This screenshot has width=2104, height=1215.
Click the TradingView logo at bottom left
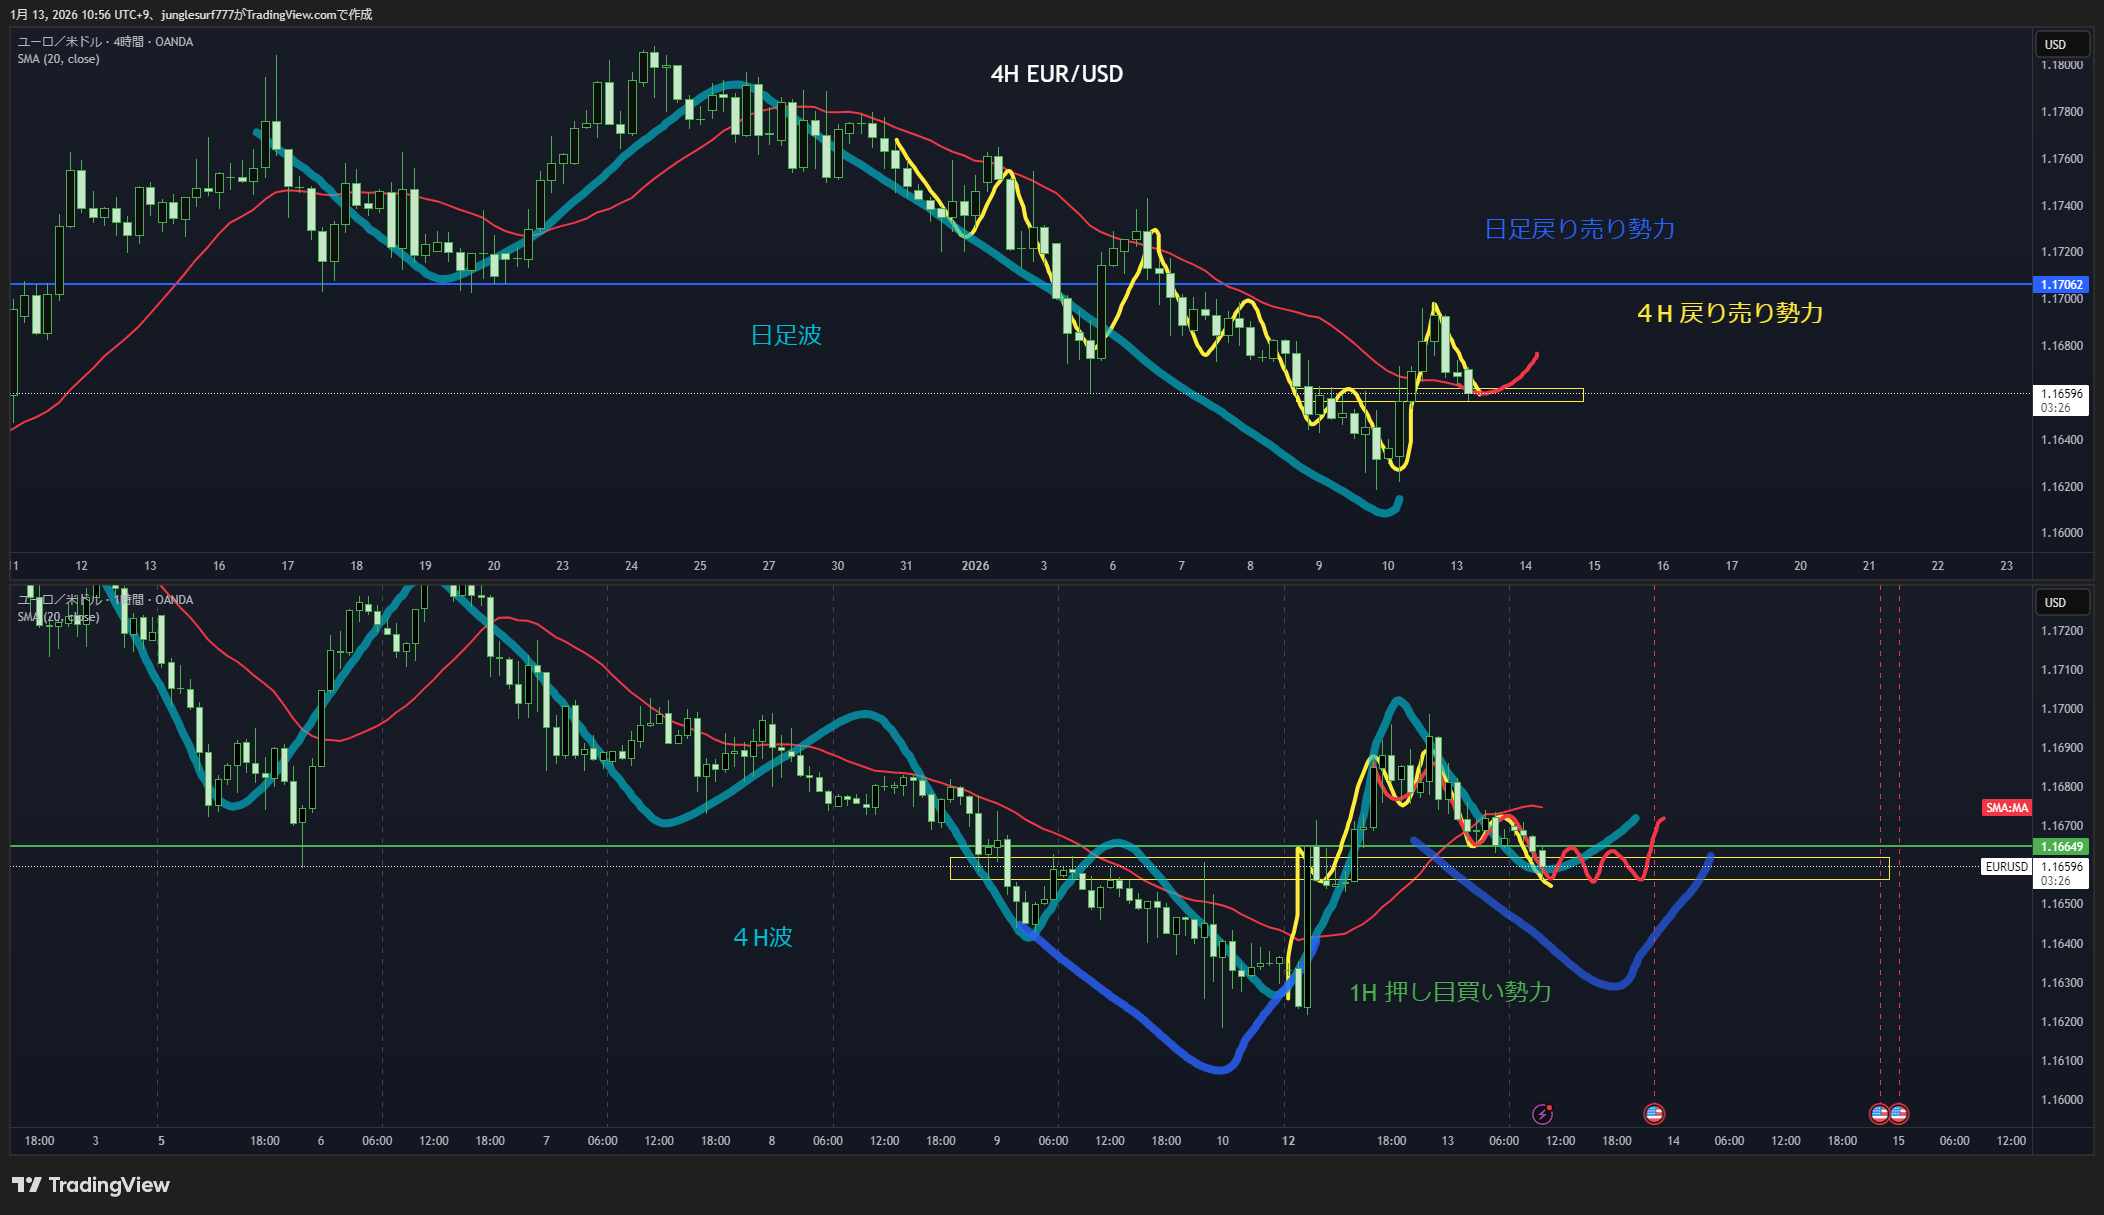(91, 1185)
